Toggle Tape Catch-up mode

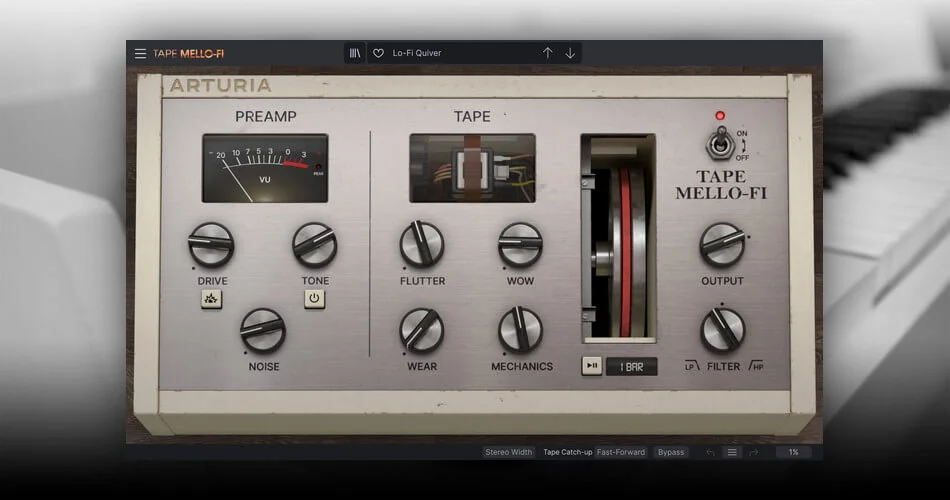point(568,452)
